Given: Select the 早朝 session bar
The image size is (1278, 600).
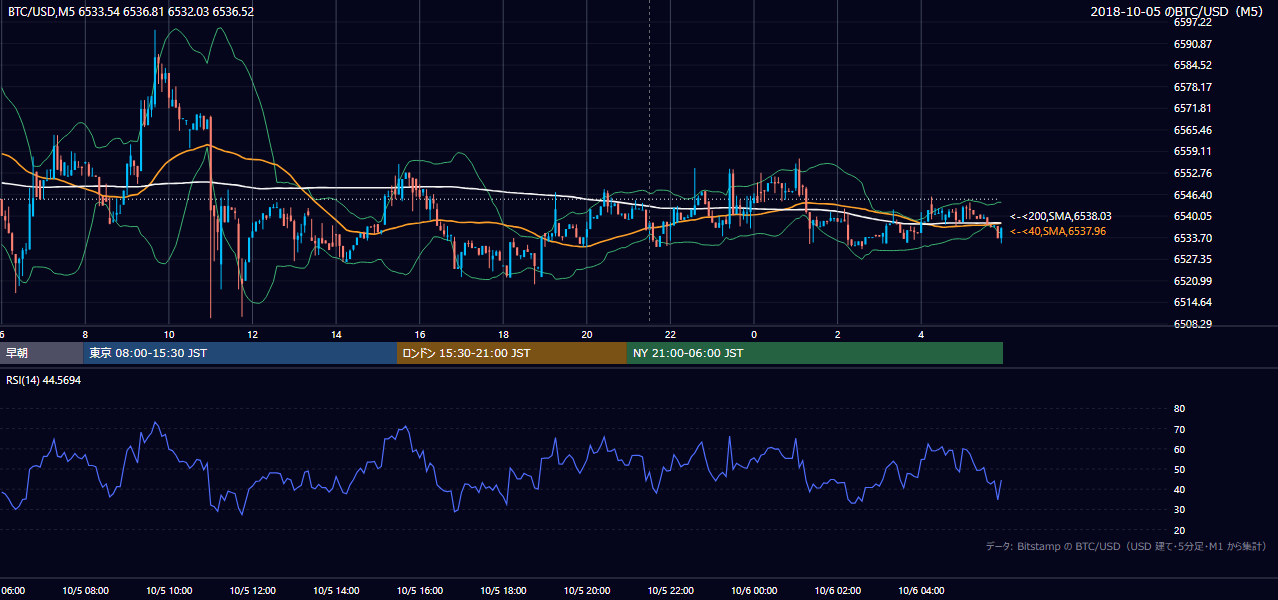Looking at the screenshot, I should pyautogui.click(x=41, y=353).
